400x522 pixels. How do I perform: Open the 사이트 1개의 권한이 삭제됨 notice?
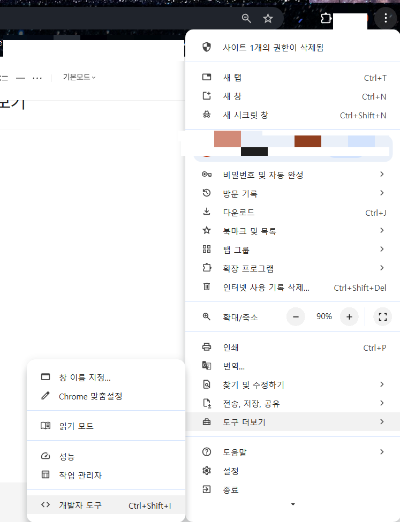click(x=292, y=47)
